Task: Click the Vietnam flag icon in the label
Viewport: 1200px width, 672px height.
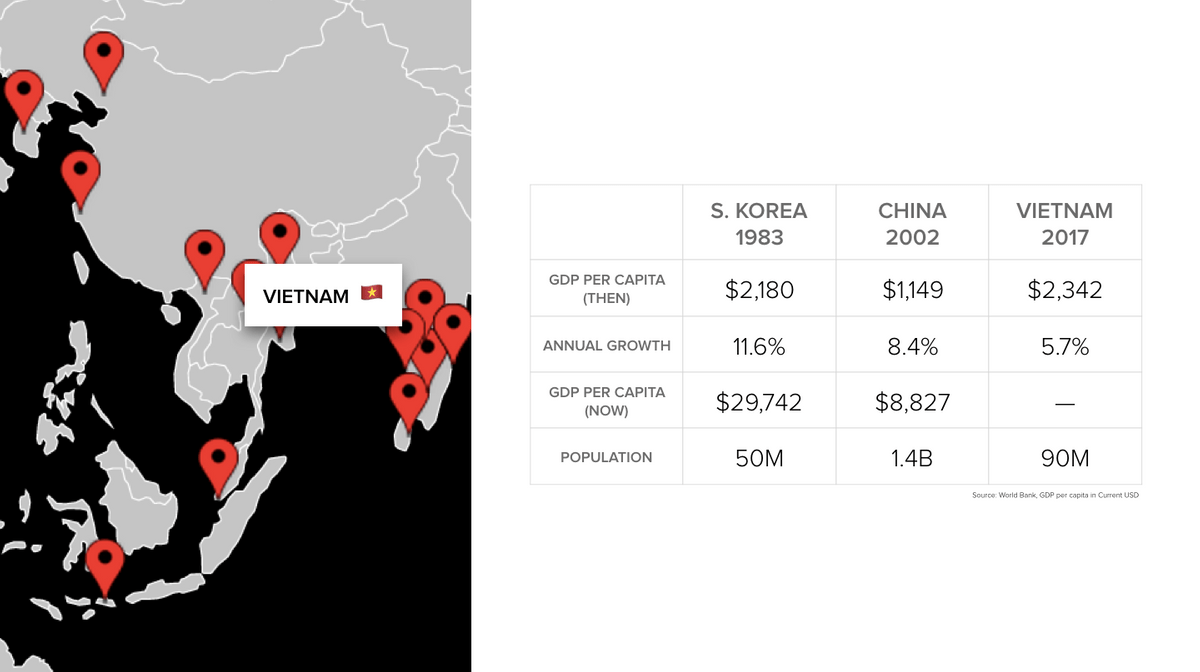Action: pyautogui.click(x=372, y=293)
